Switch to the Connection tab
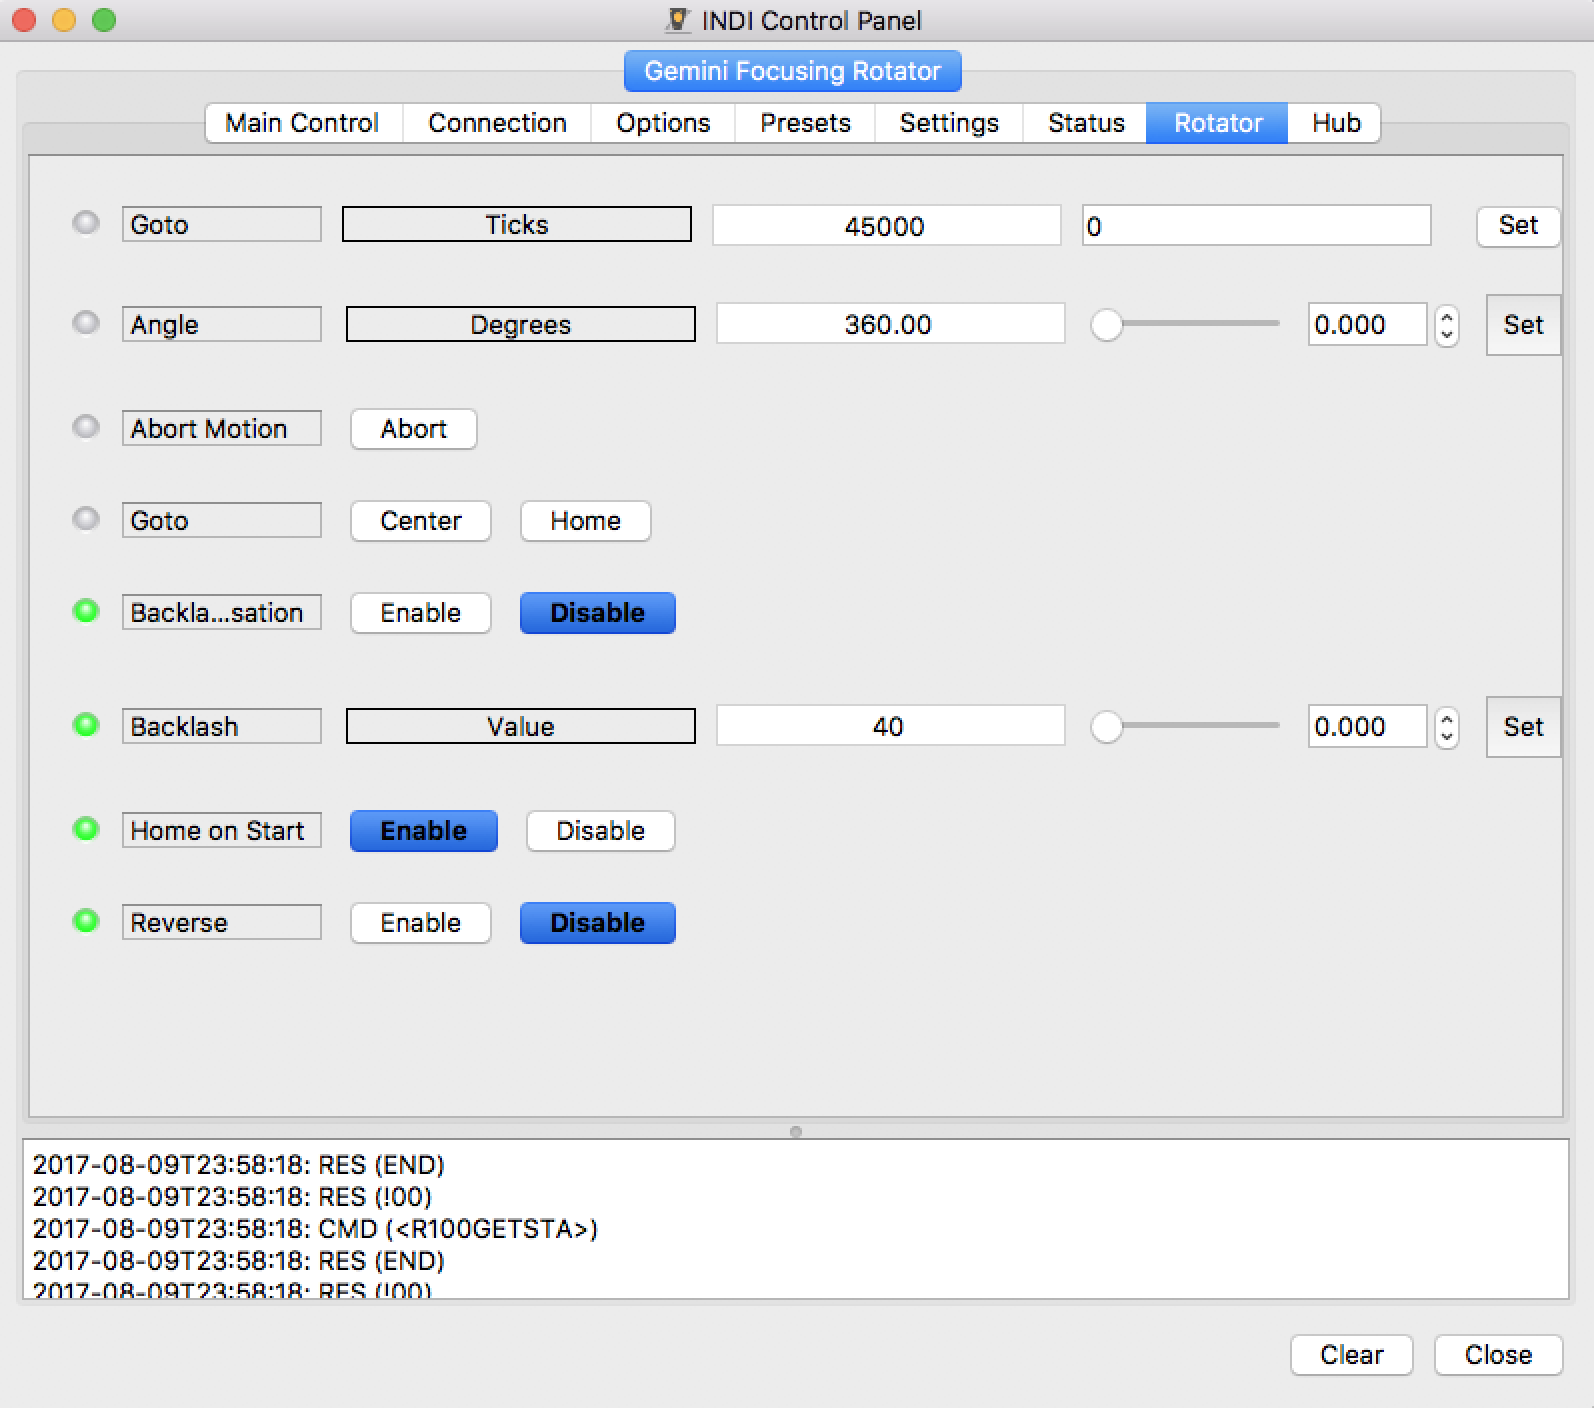This screenshot has width=1594, height=1408. [x=497, y=123]
